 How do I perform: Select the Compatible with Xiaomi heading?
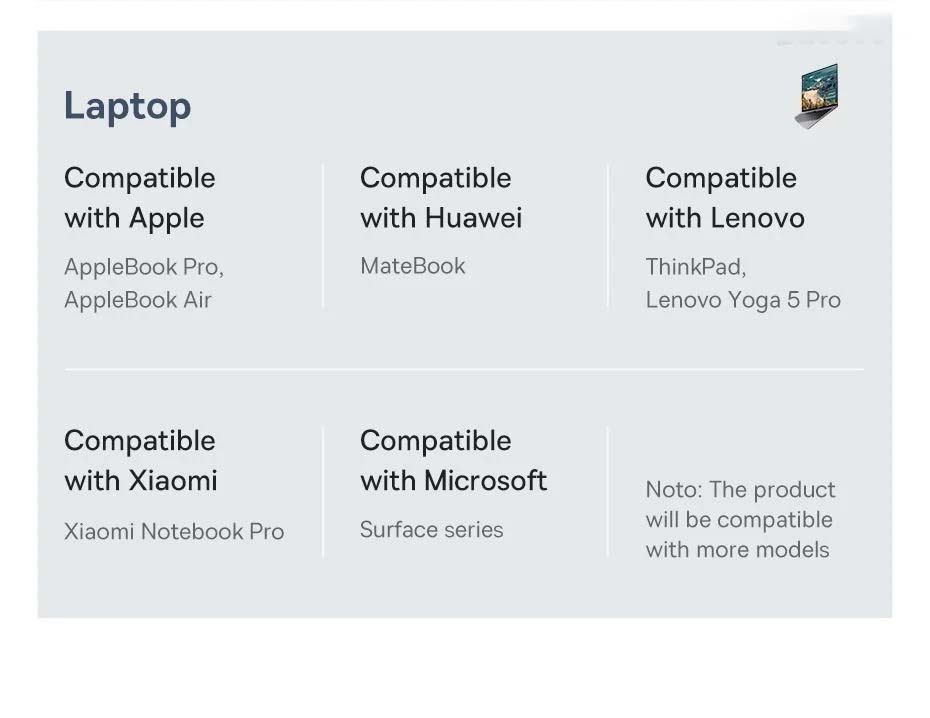[140, 460]
